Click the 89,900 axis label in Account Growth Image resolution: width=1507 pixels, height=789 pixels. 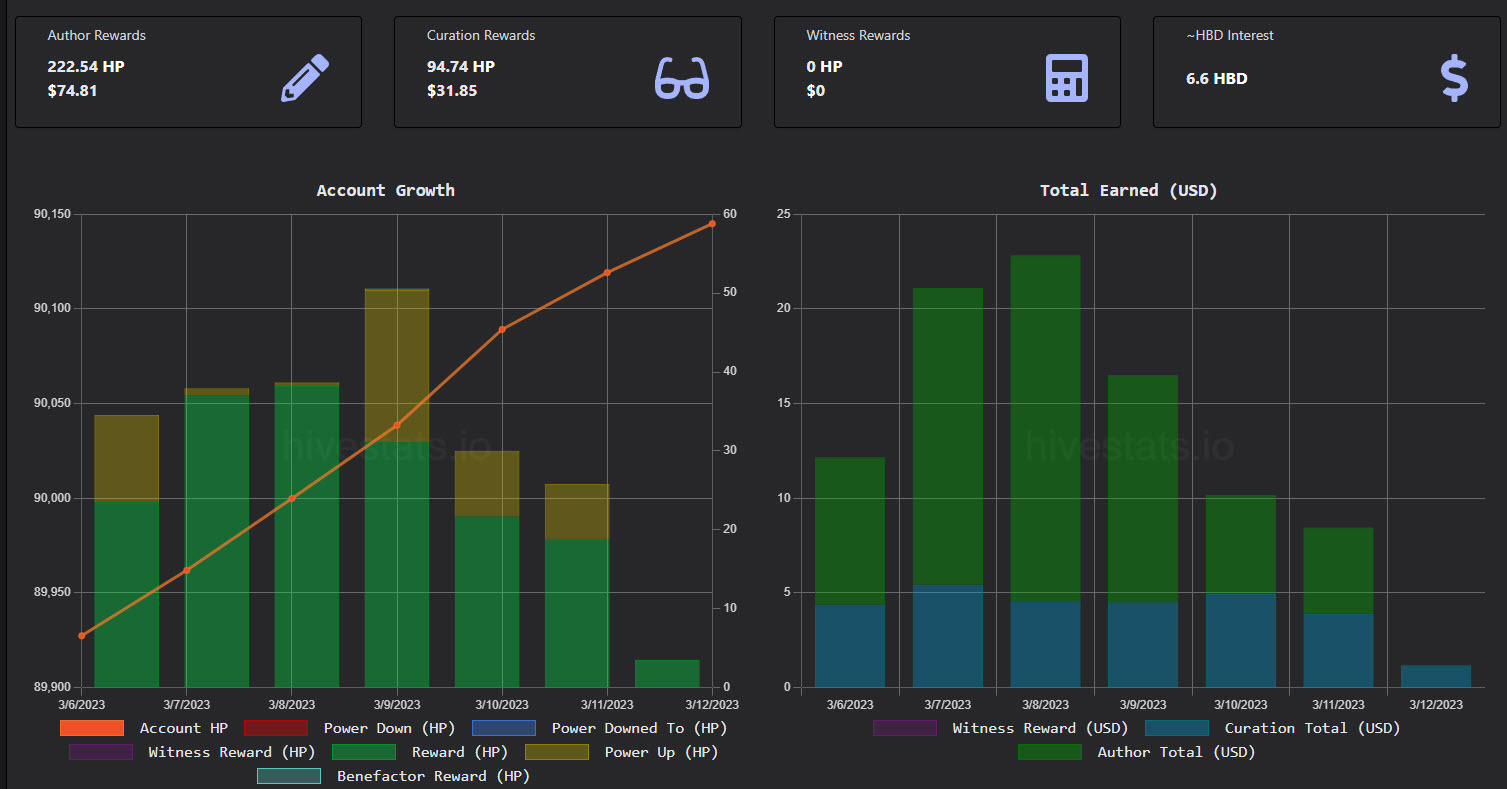(x=52, y=687)
